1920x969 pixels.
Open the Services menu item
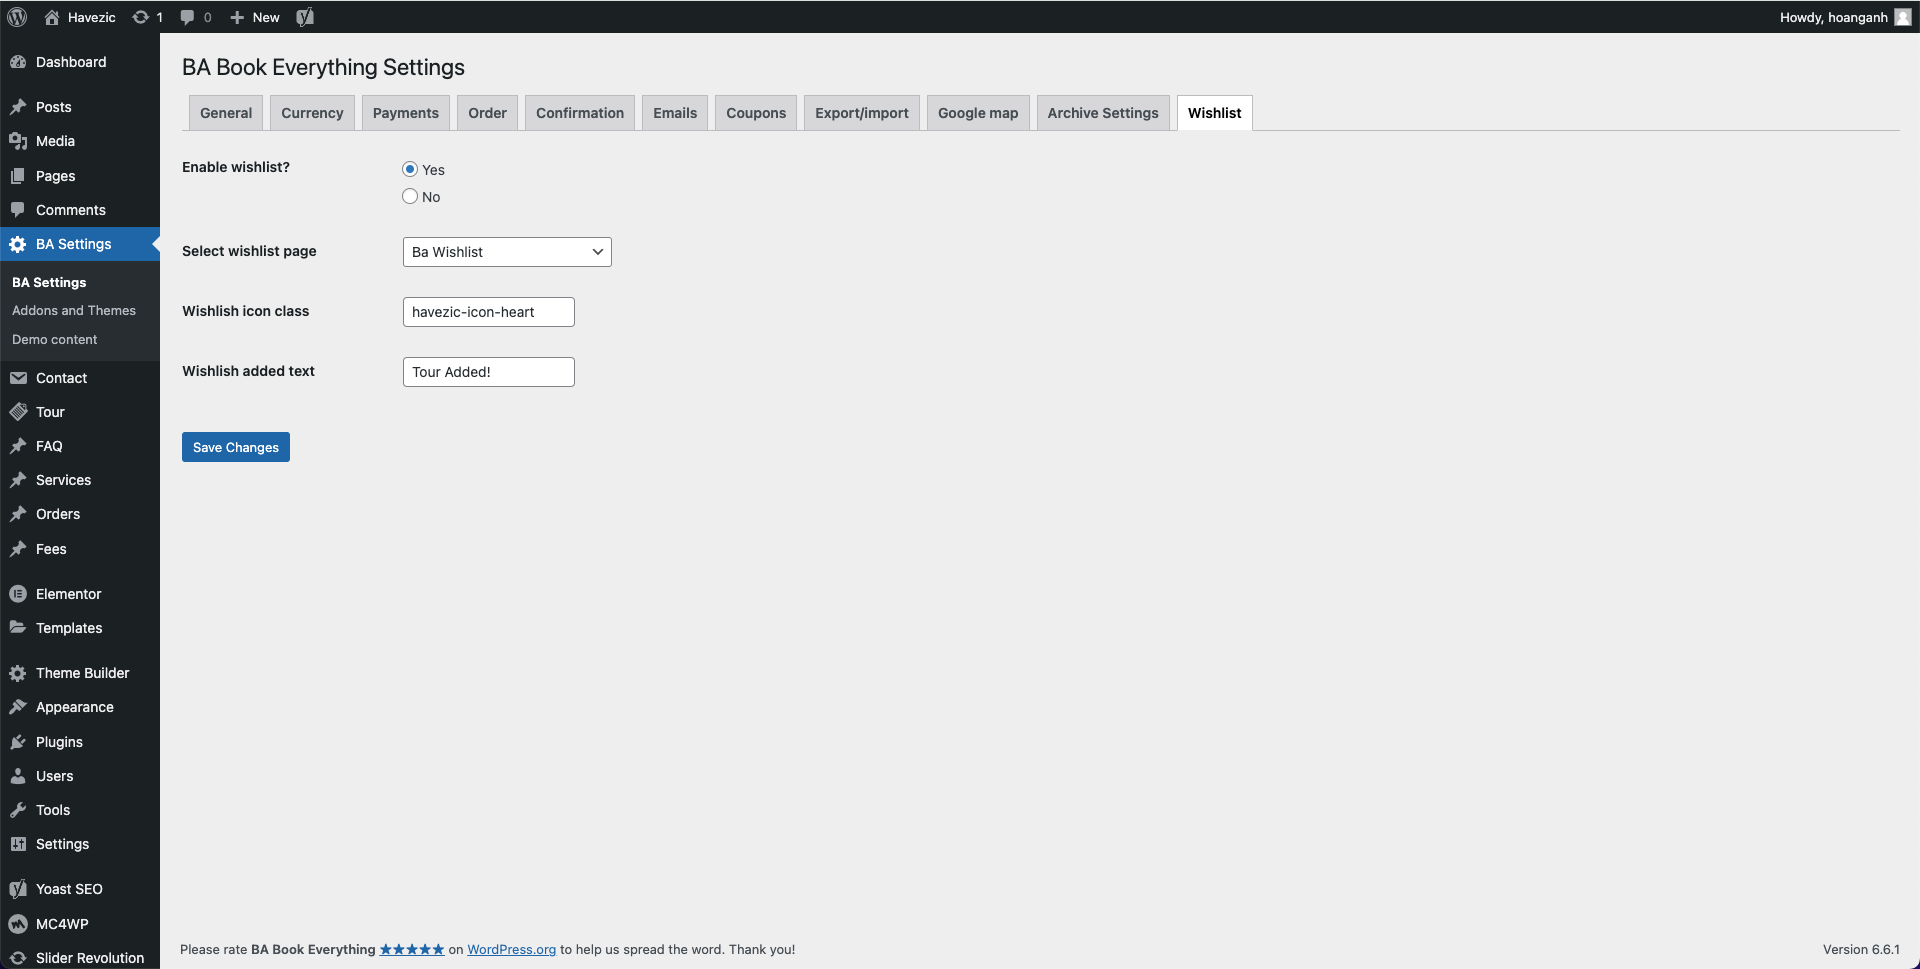pyautogui.click(x=80, y=480)
